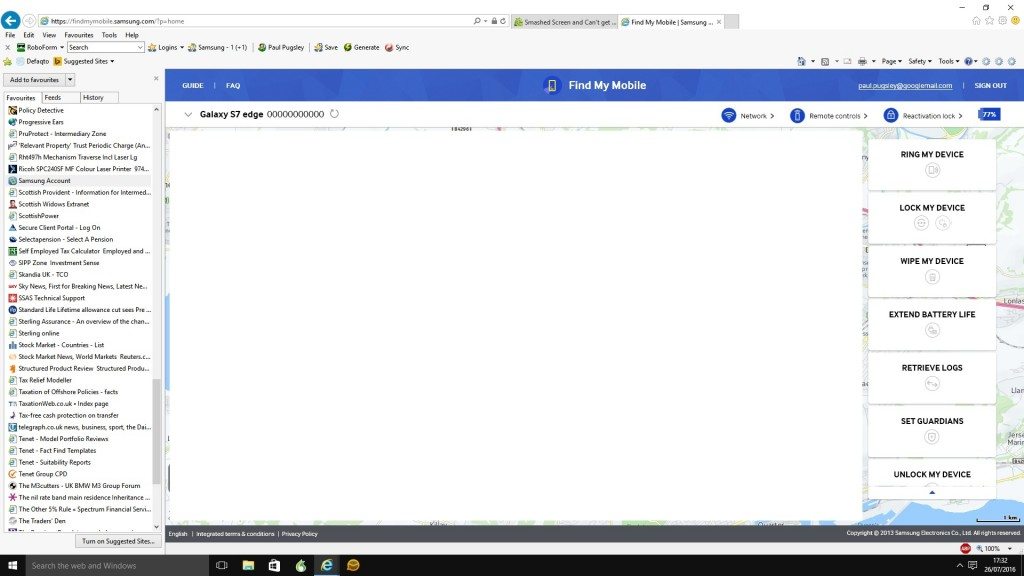Open File Explorer from the taskbar
The width and height of the screenshot is (1024, 576).
point(248,565)
